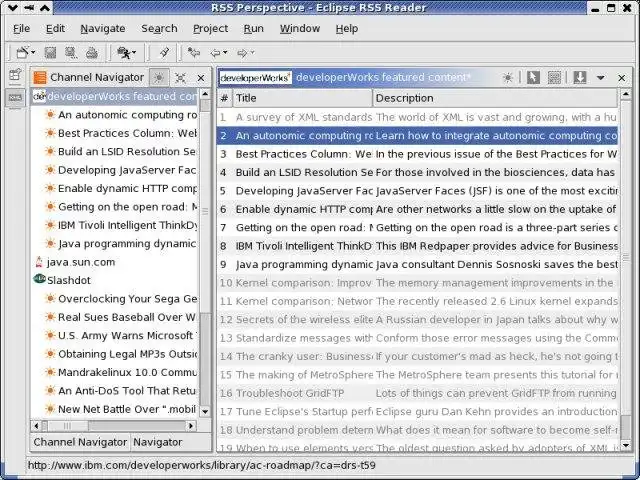The width and height of the screenshot is (640, 480).
Task: Open the Run menu
Action: click(x=253, y=29)
